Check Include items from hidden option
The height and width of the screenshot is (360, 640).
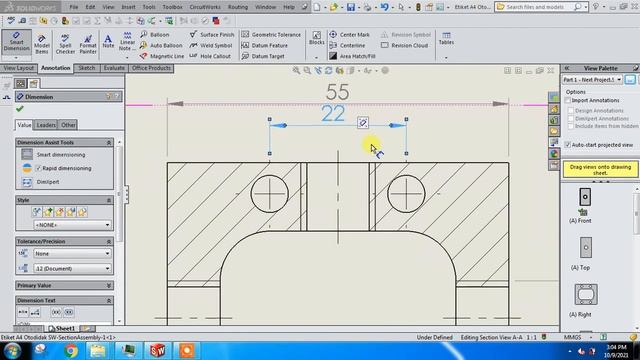(x=571, y=126)
